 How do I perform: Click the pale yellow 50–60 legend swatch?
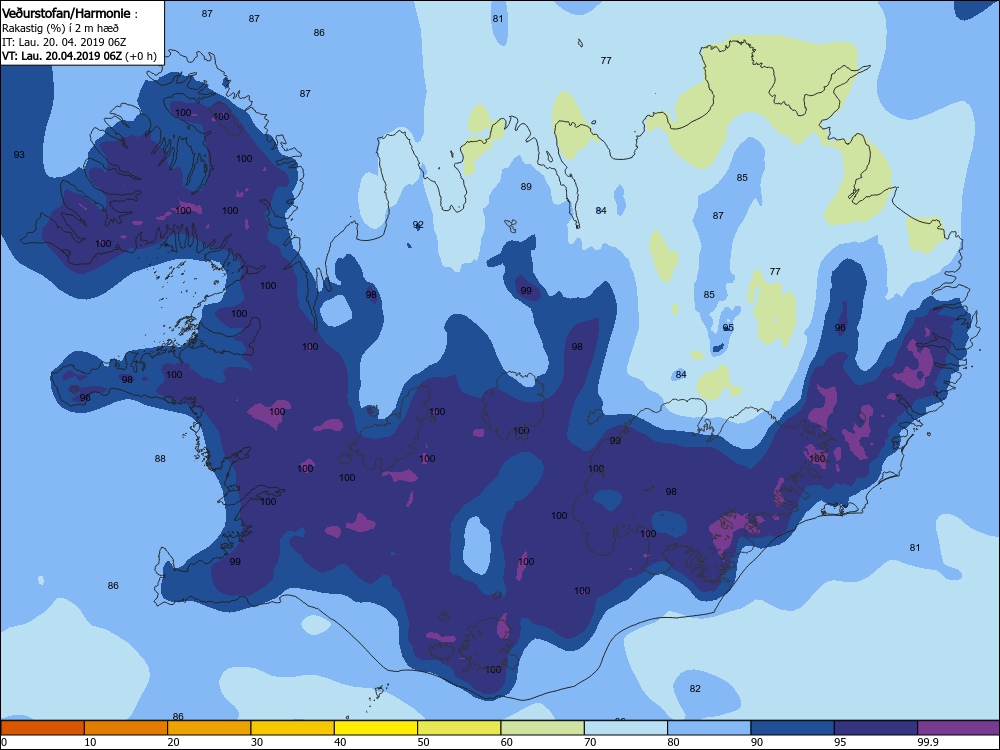pos(459,728)
